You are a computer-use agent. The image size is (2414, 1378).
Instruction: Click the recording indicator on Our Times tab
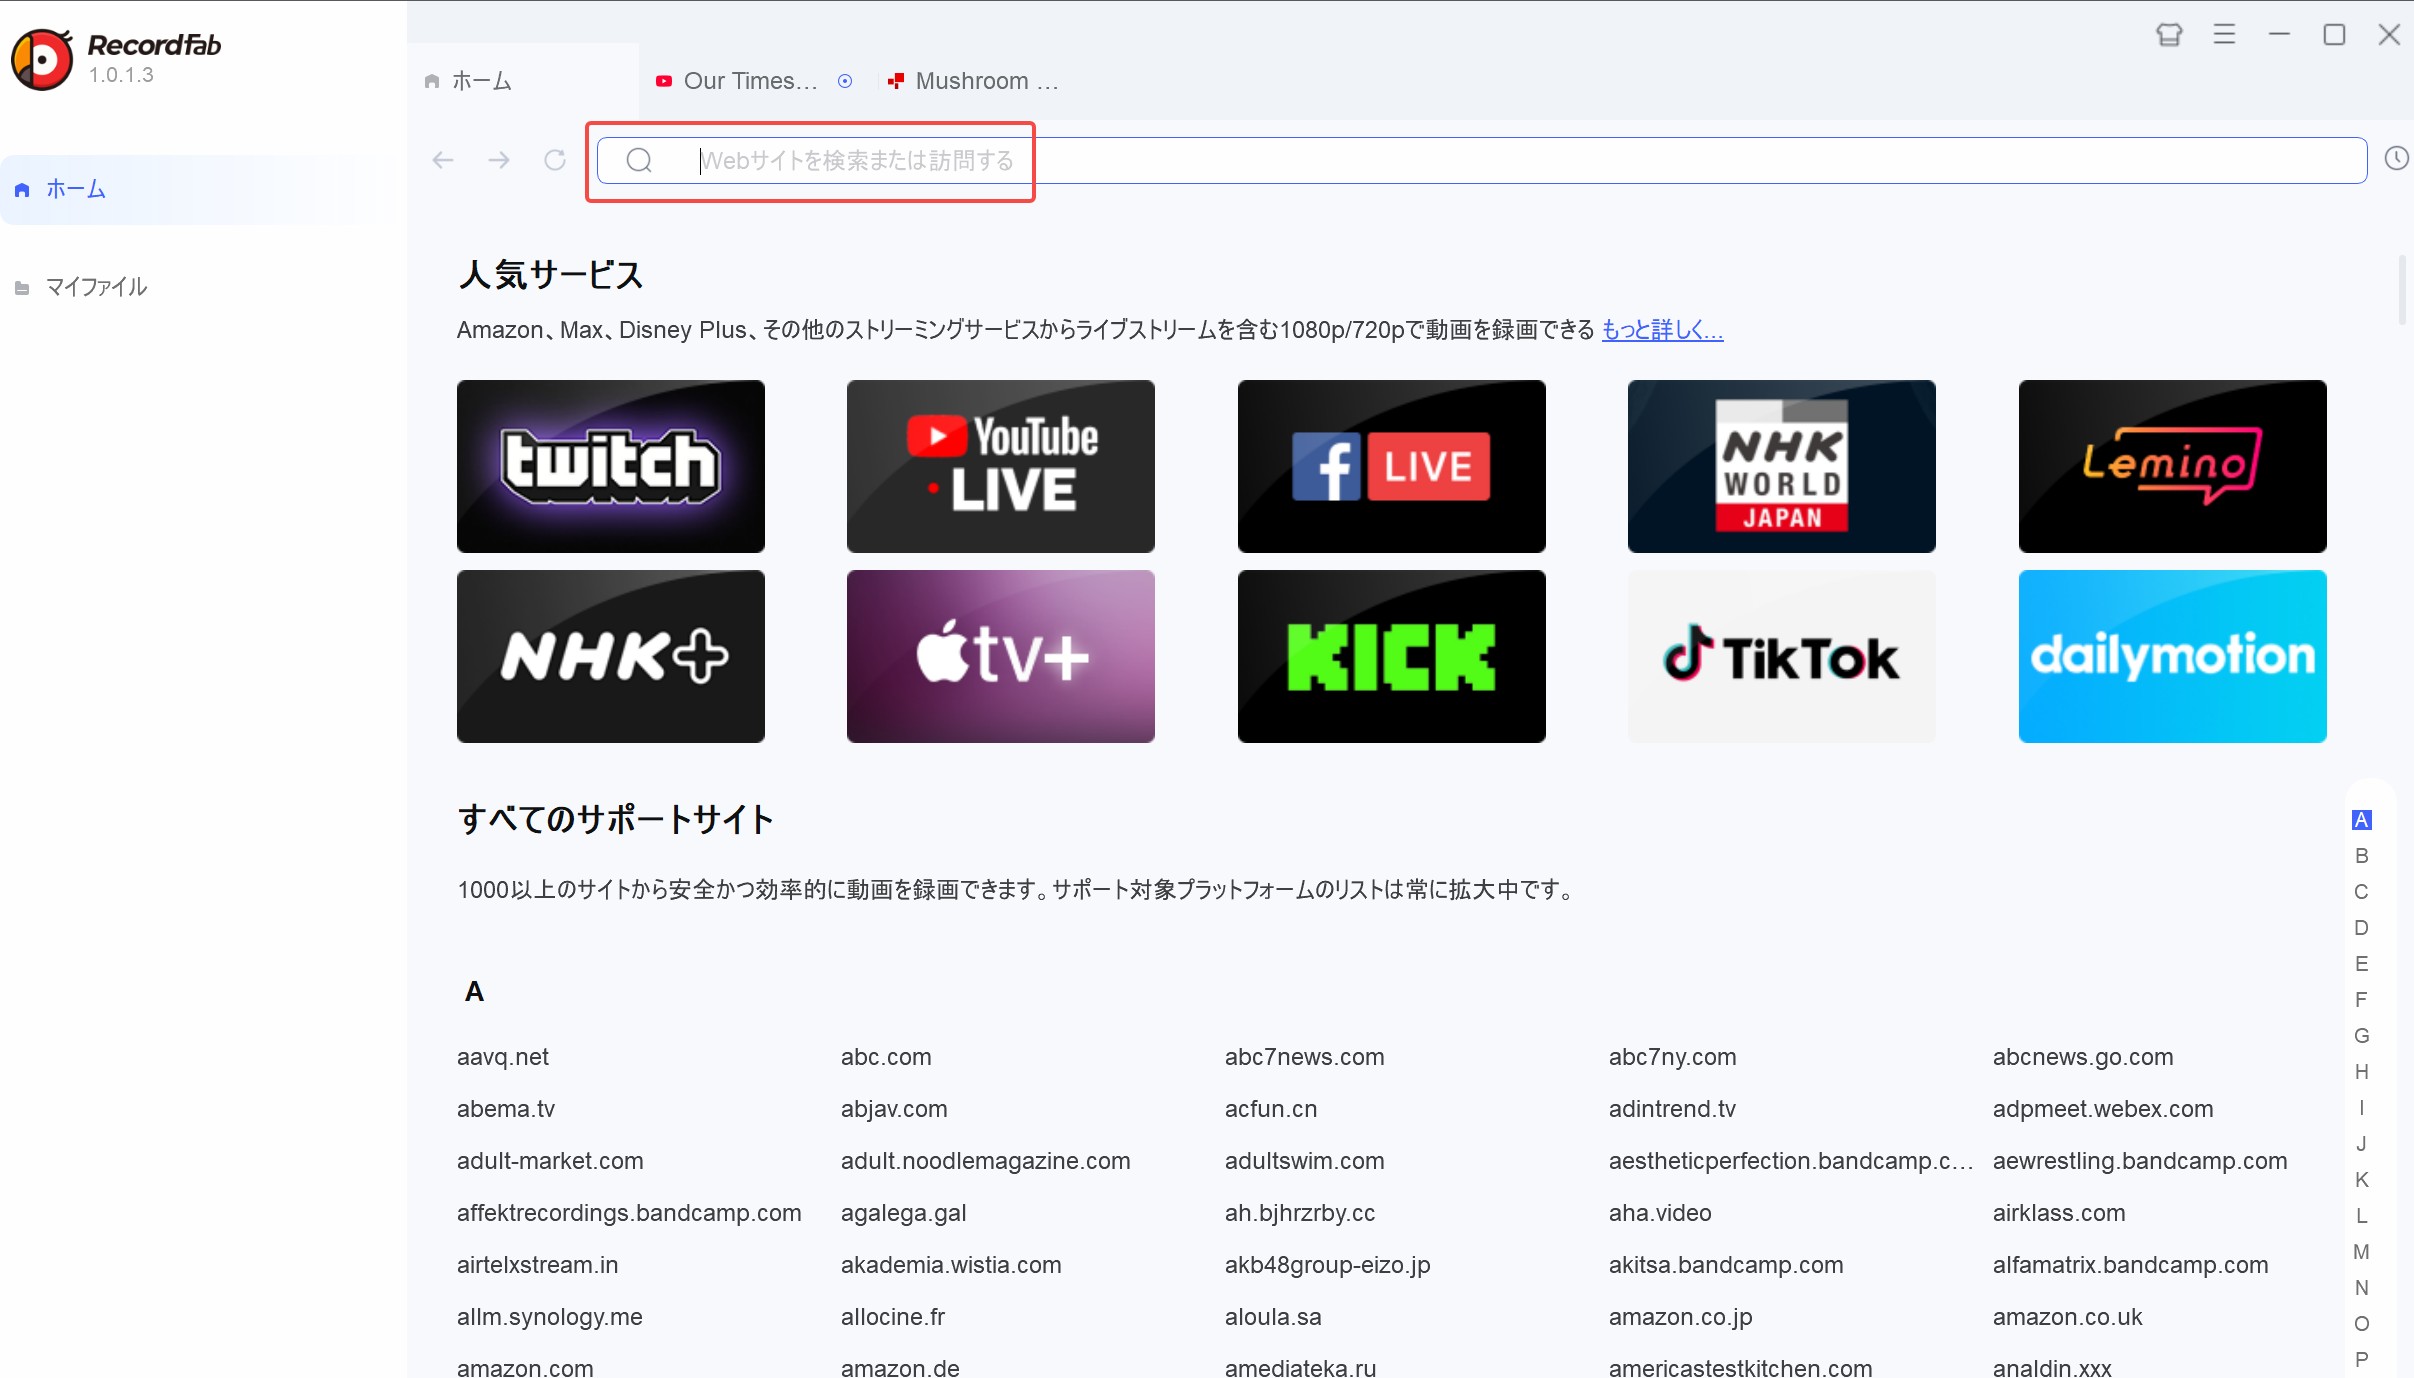pos(845,81)
